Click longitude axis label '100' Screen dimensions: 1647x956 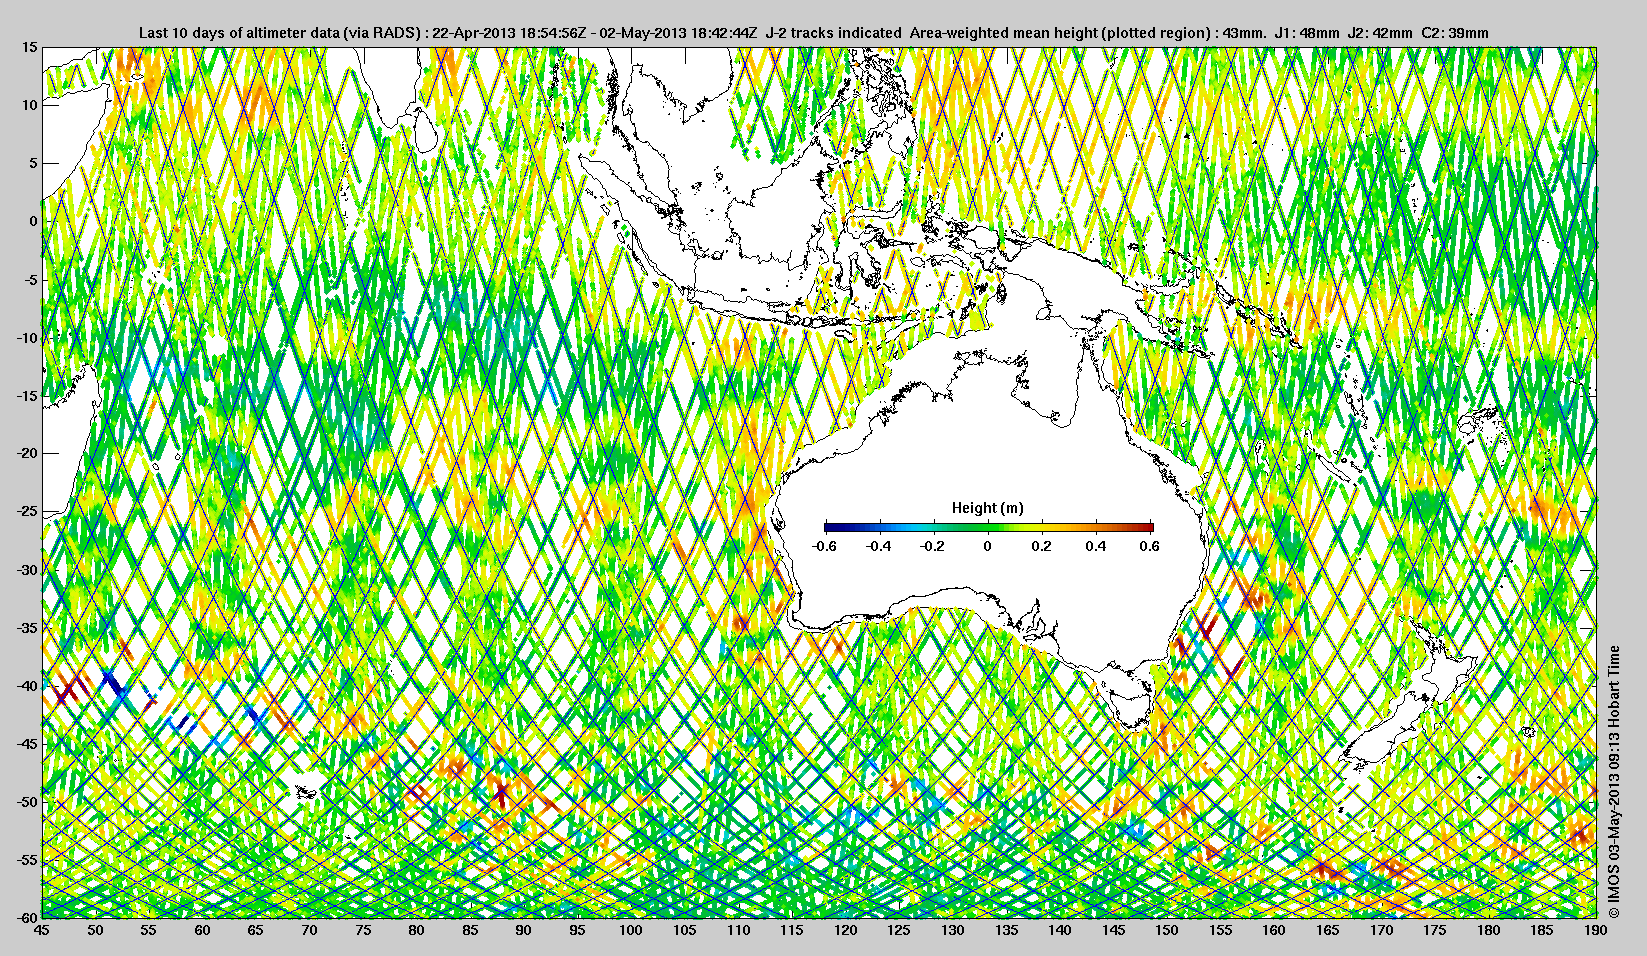point(631,931)
